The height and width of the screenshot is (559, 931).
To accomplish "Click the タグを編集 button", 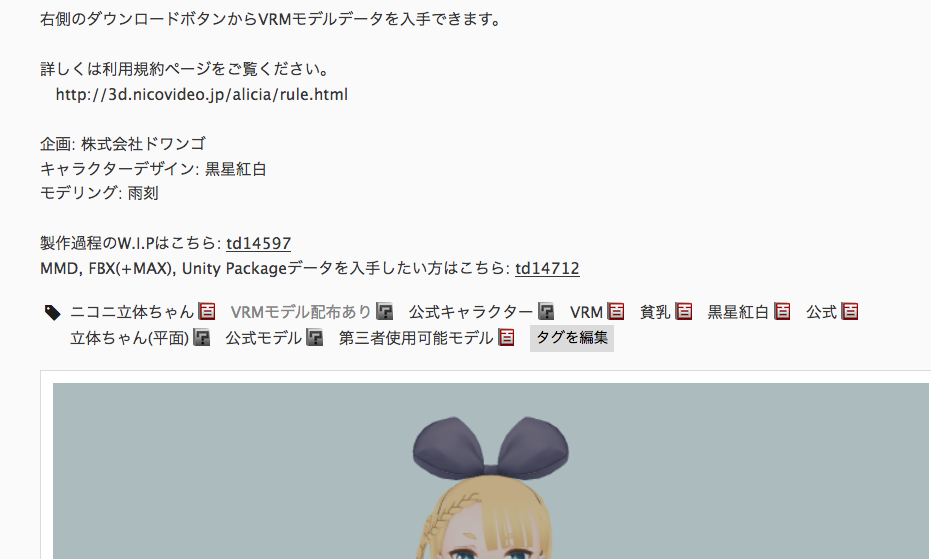I will pyautogui.click(x=572, y=338).
